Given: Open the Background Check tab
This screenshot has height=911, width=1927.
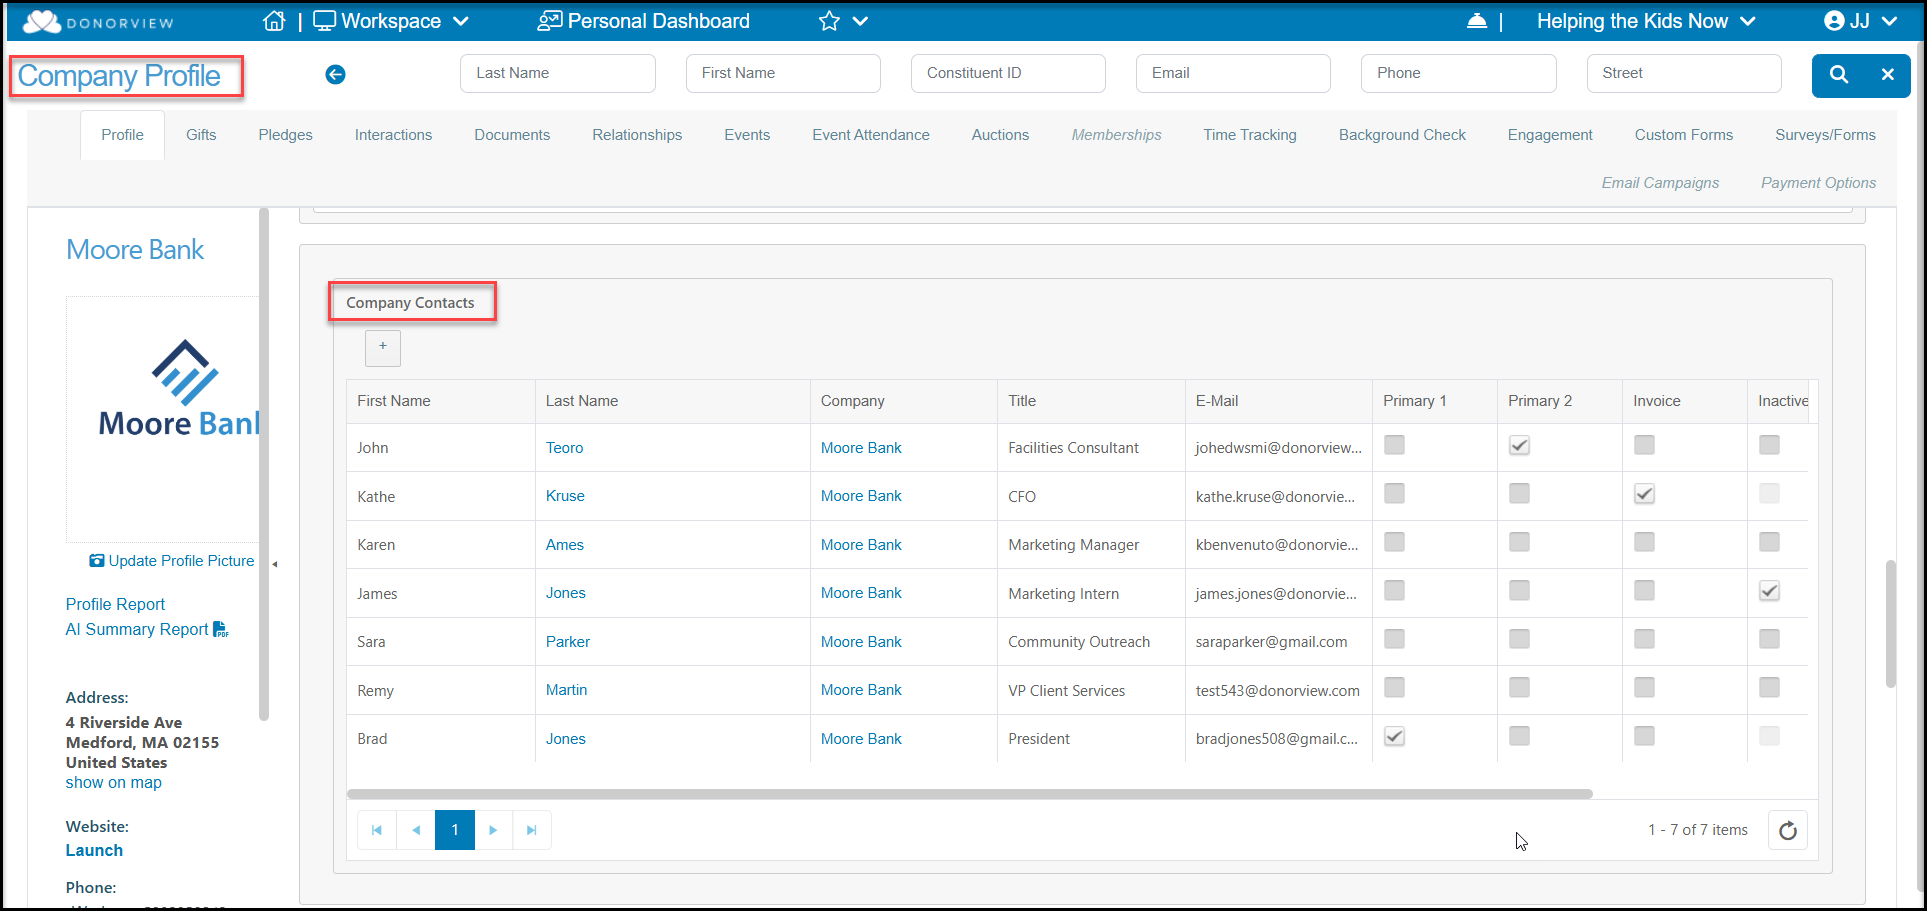Looking at the screenshot, I should [x=1402, y=135].
